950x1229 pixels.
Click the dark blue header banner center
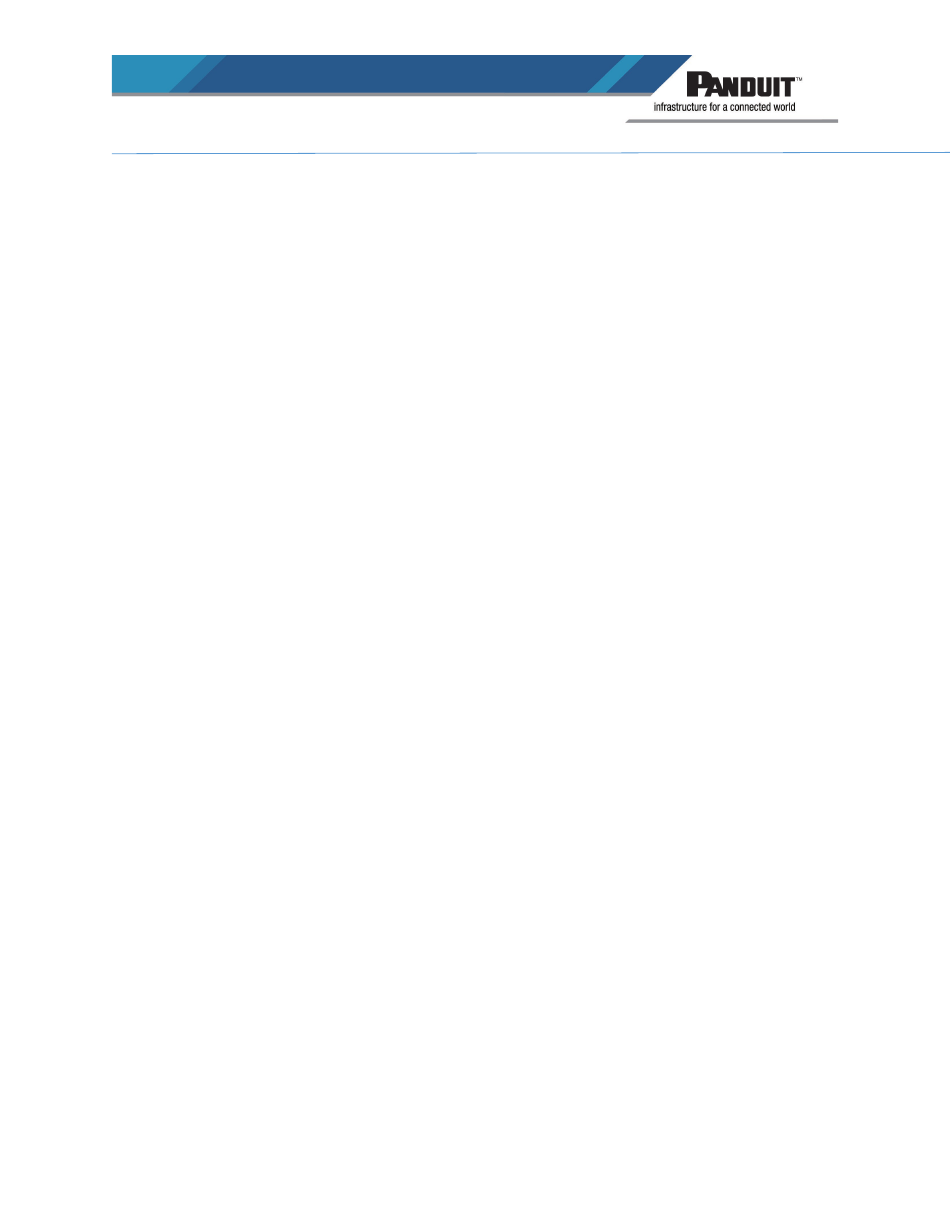click(x=400, y=74)
